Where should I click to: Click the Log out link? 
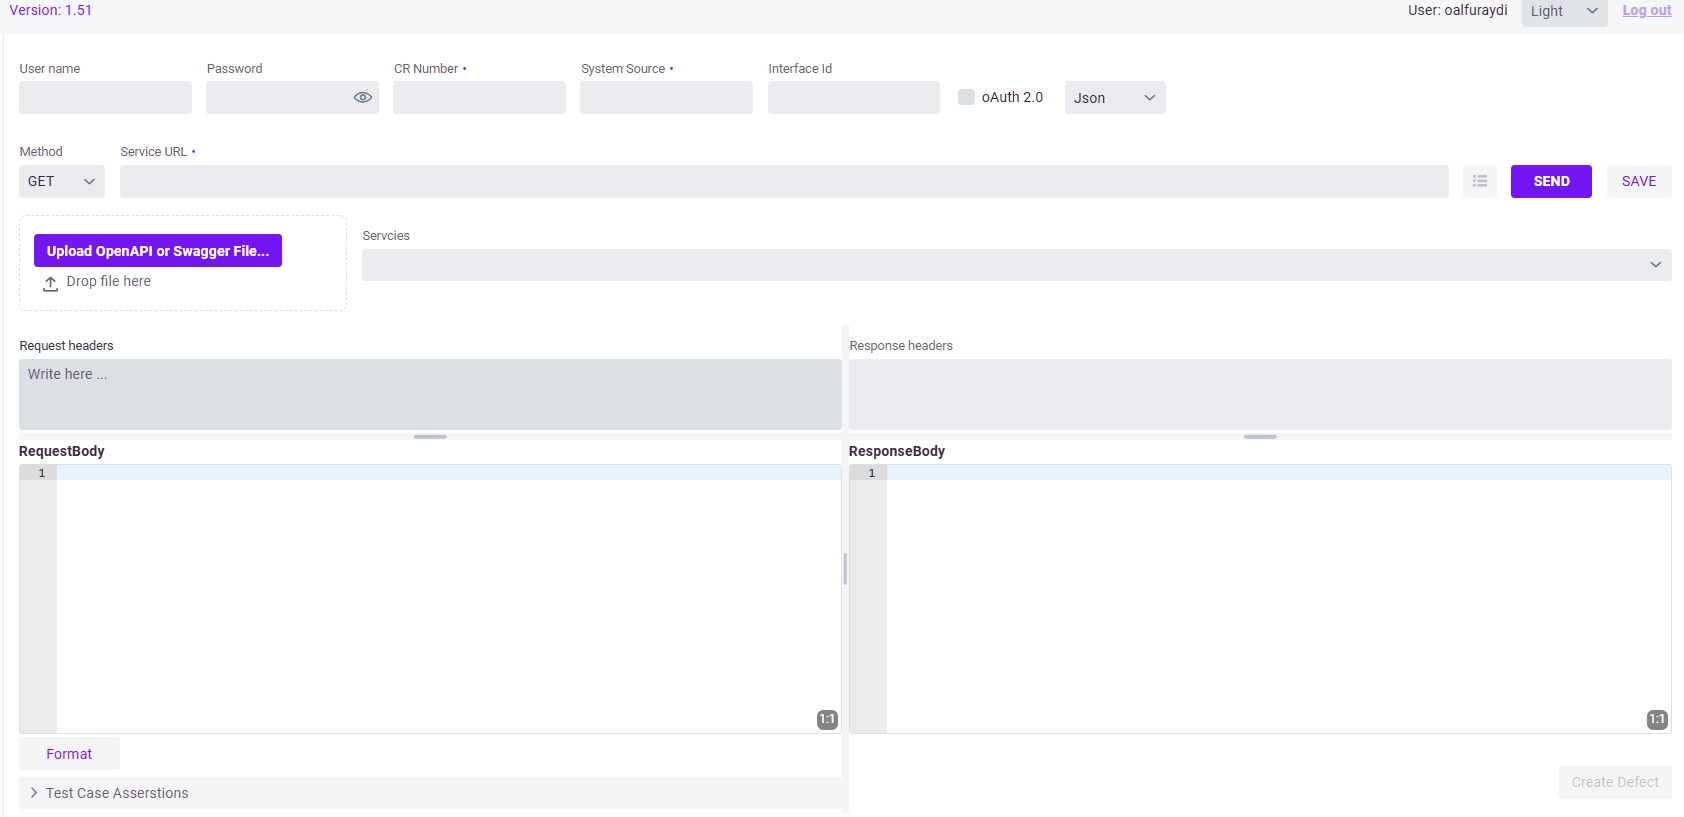tap(1646, 11)
